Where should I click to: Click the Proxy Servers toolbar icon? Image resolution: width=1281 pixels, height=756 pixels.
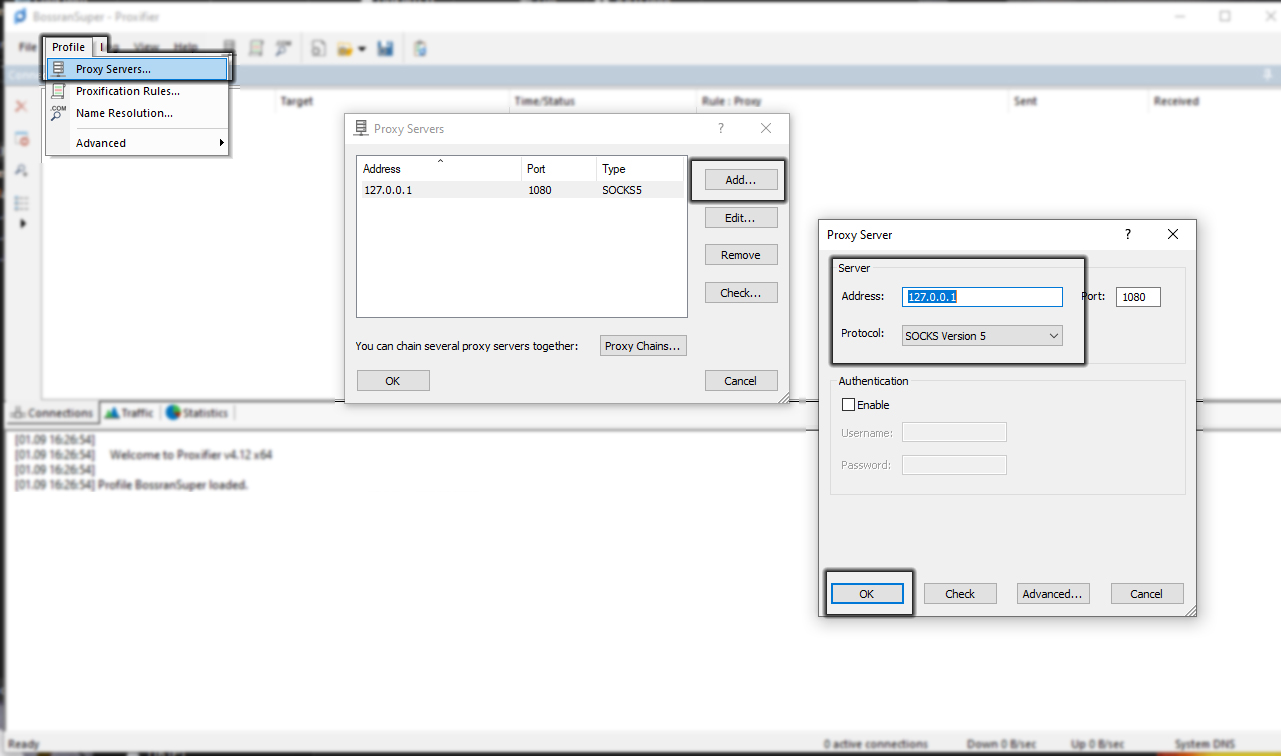point(229,48)
